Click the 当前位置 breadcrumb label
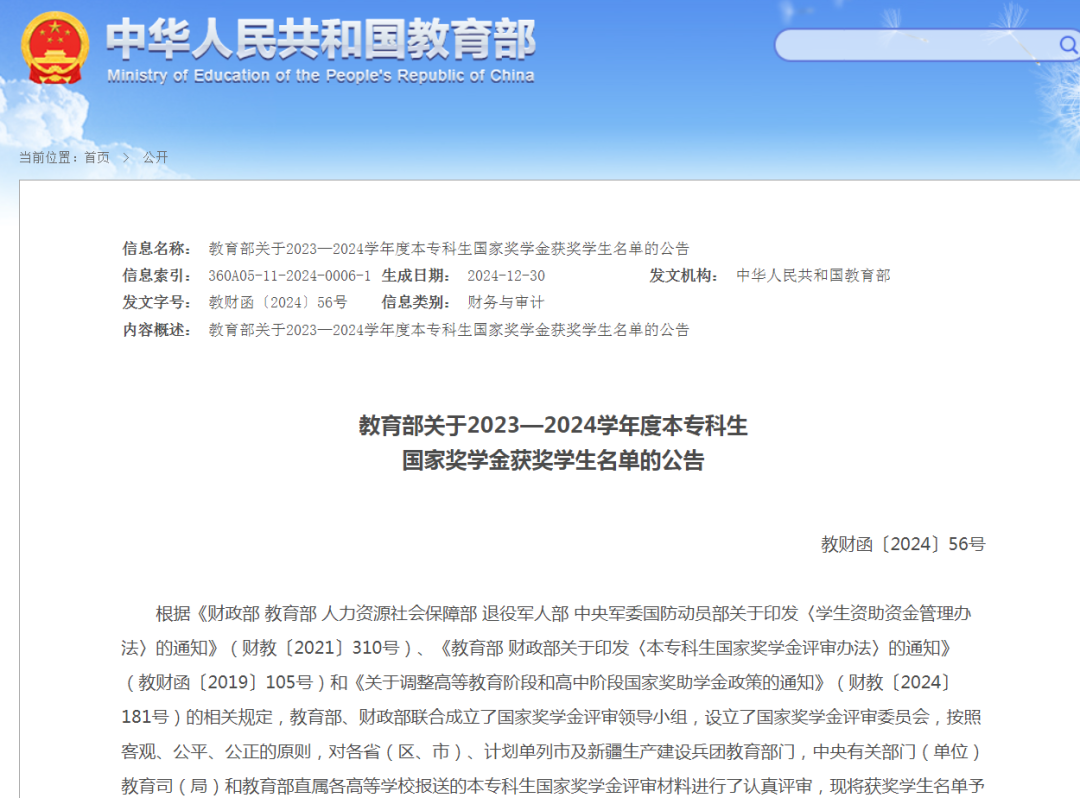This screenshot has height=798, width=1080. coord(48,158)
